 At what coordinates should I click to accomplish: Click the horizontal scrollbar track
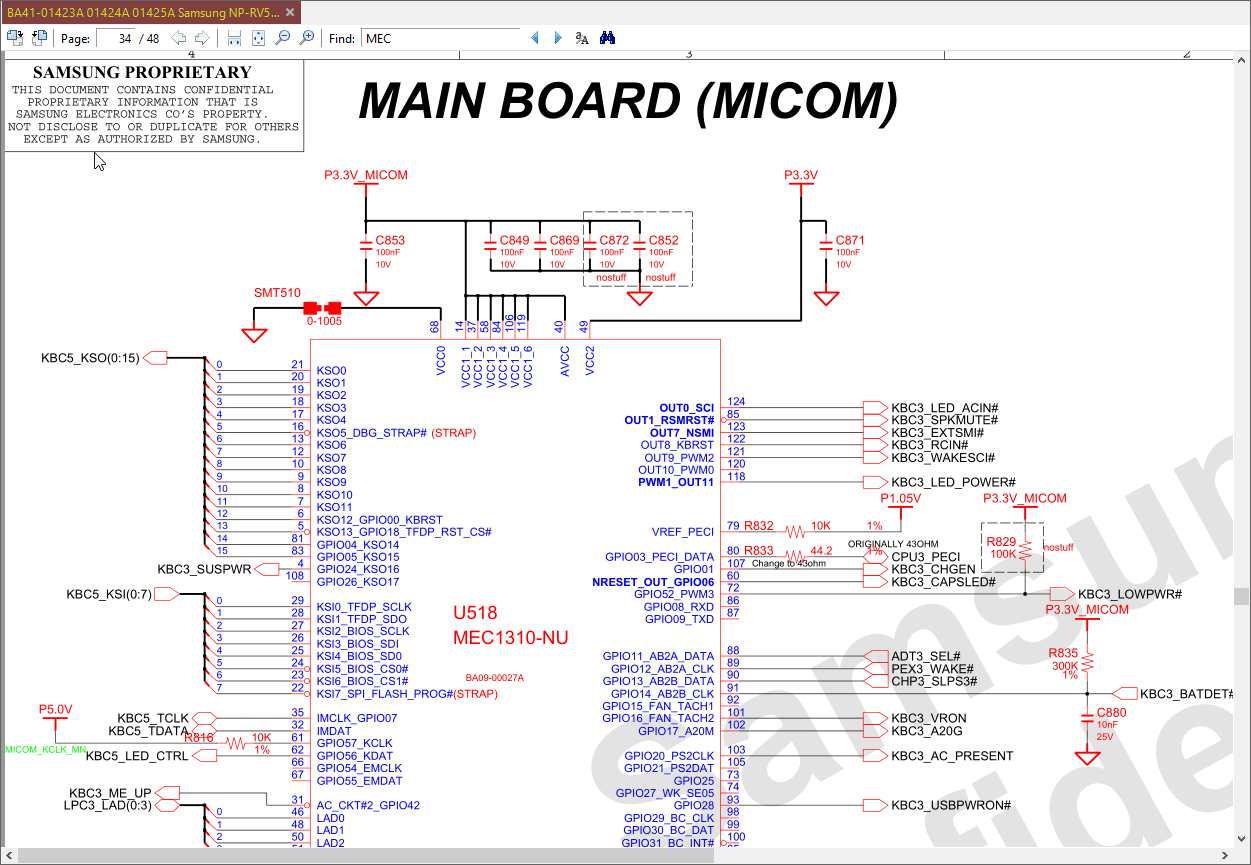[x=617, y=856]
